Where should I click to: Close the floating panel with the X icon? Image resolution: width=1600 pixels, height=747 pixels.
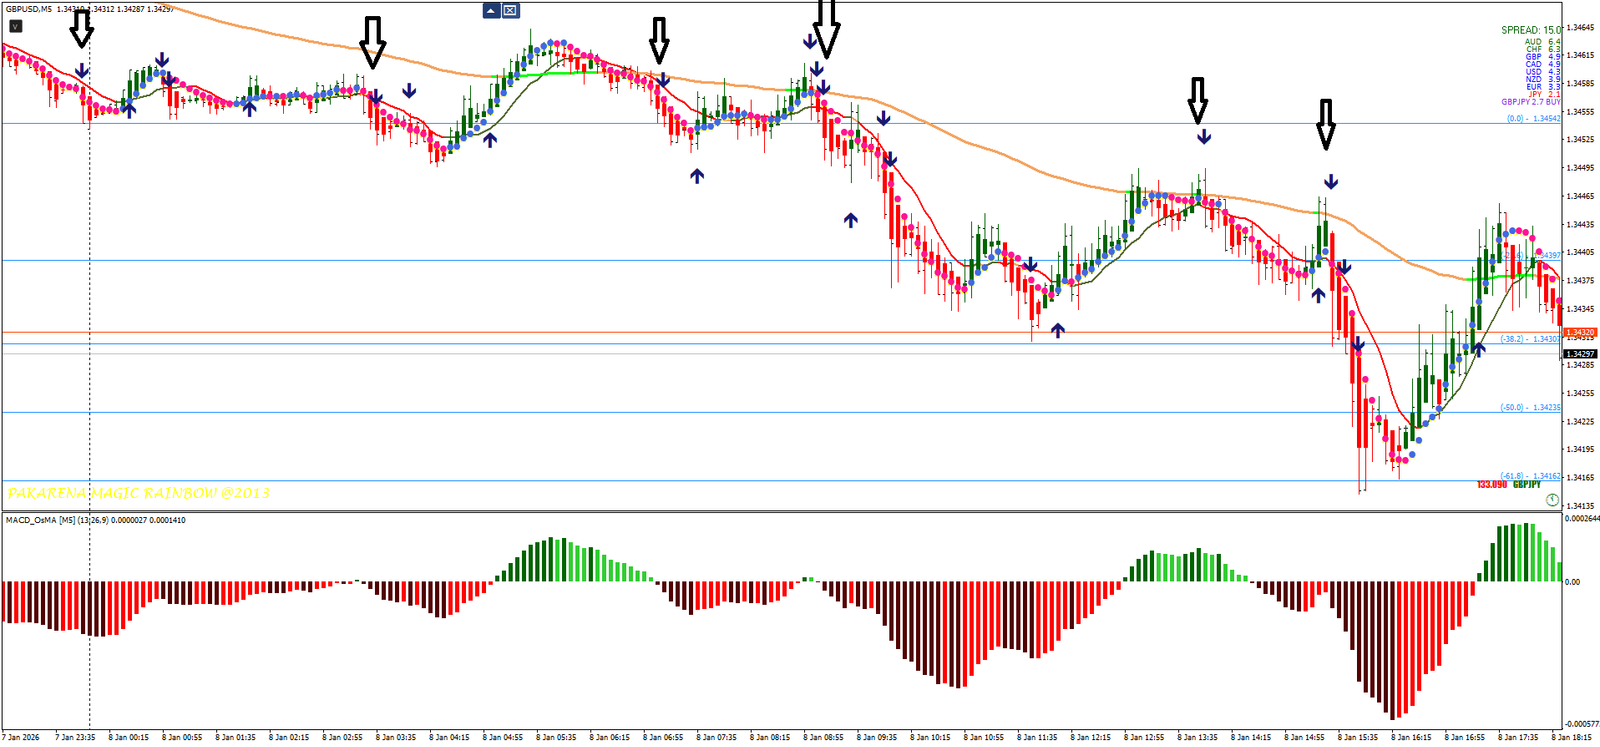coord(510,11)
